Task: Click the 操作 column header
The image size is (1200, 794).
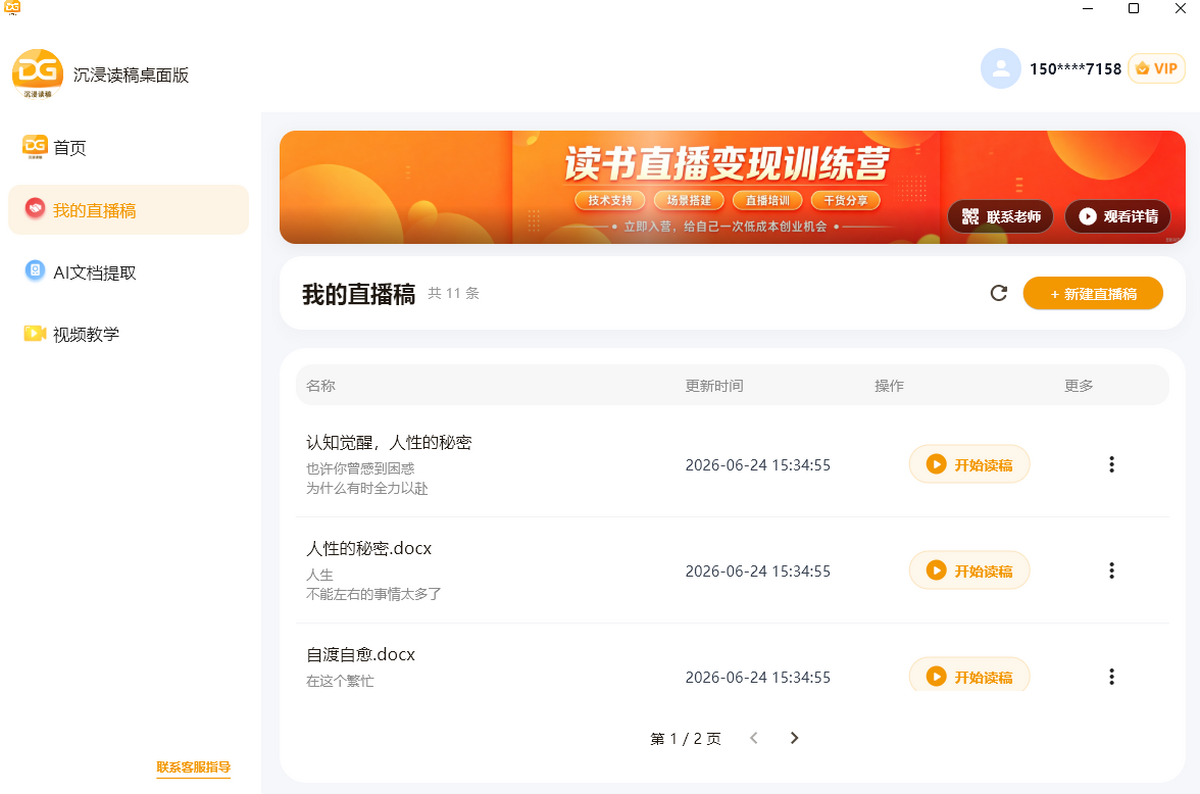Action: coord(889,385)
